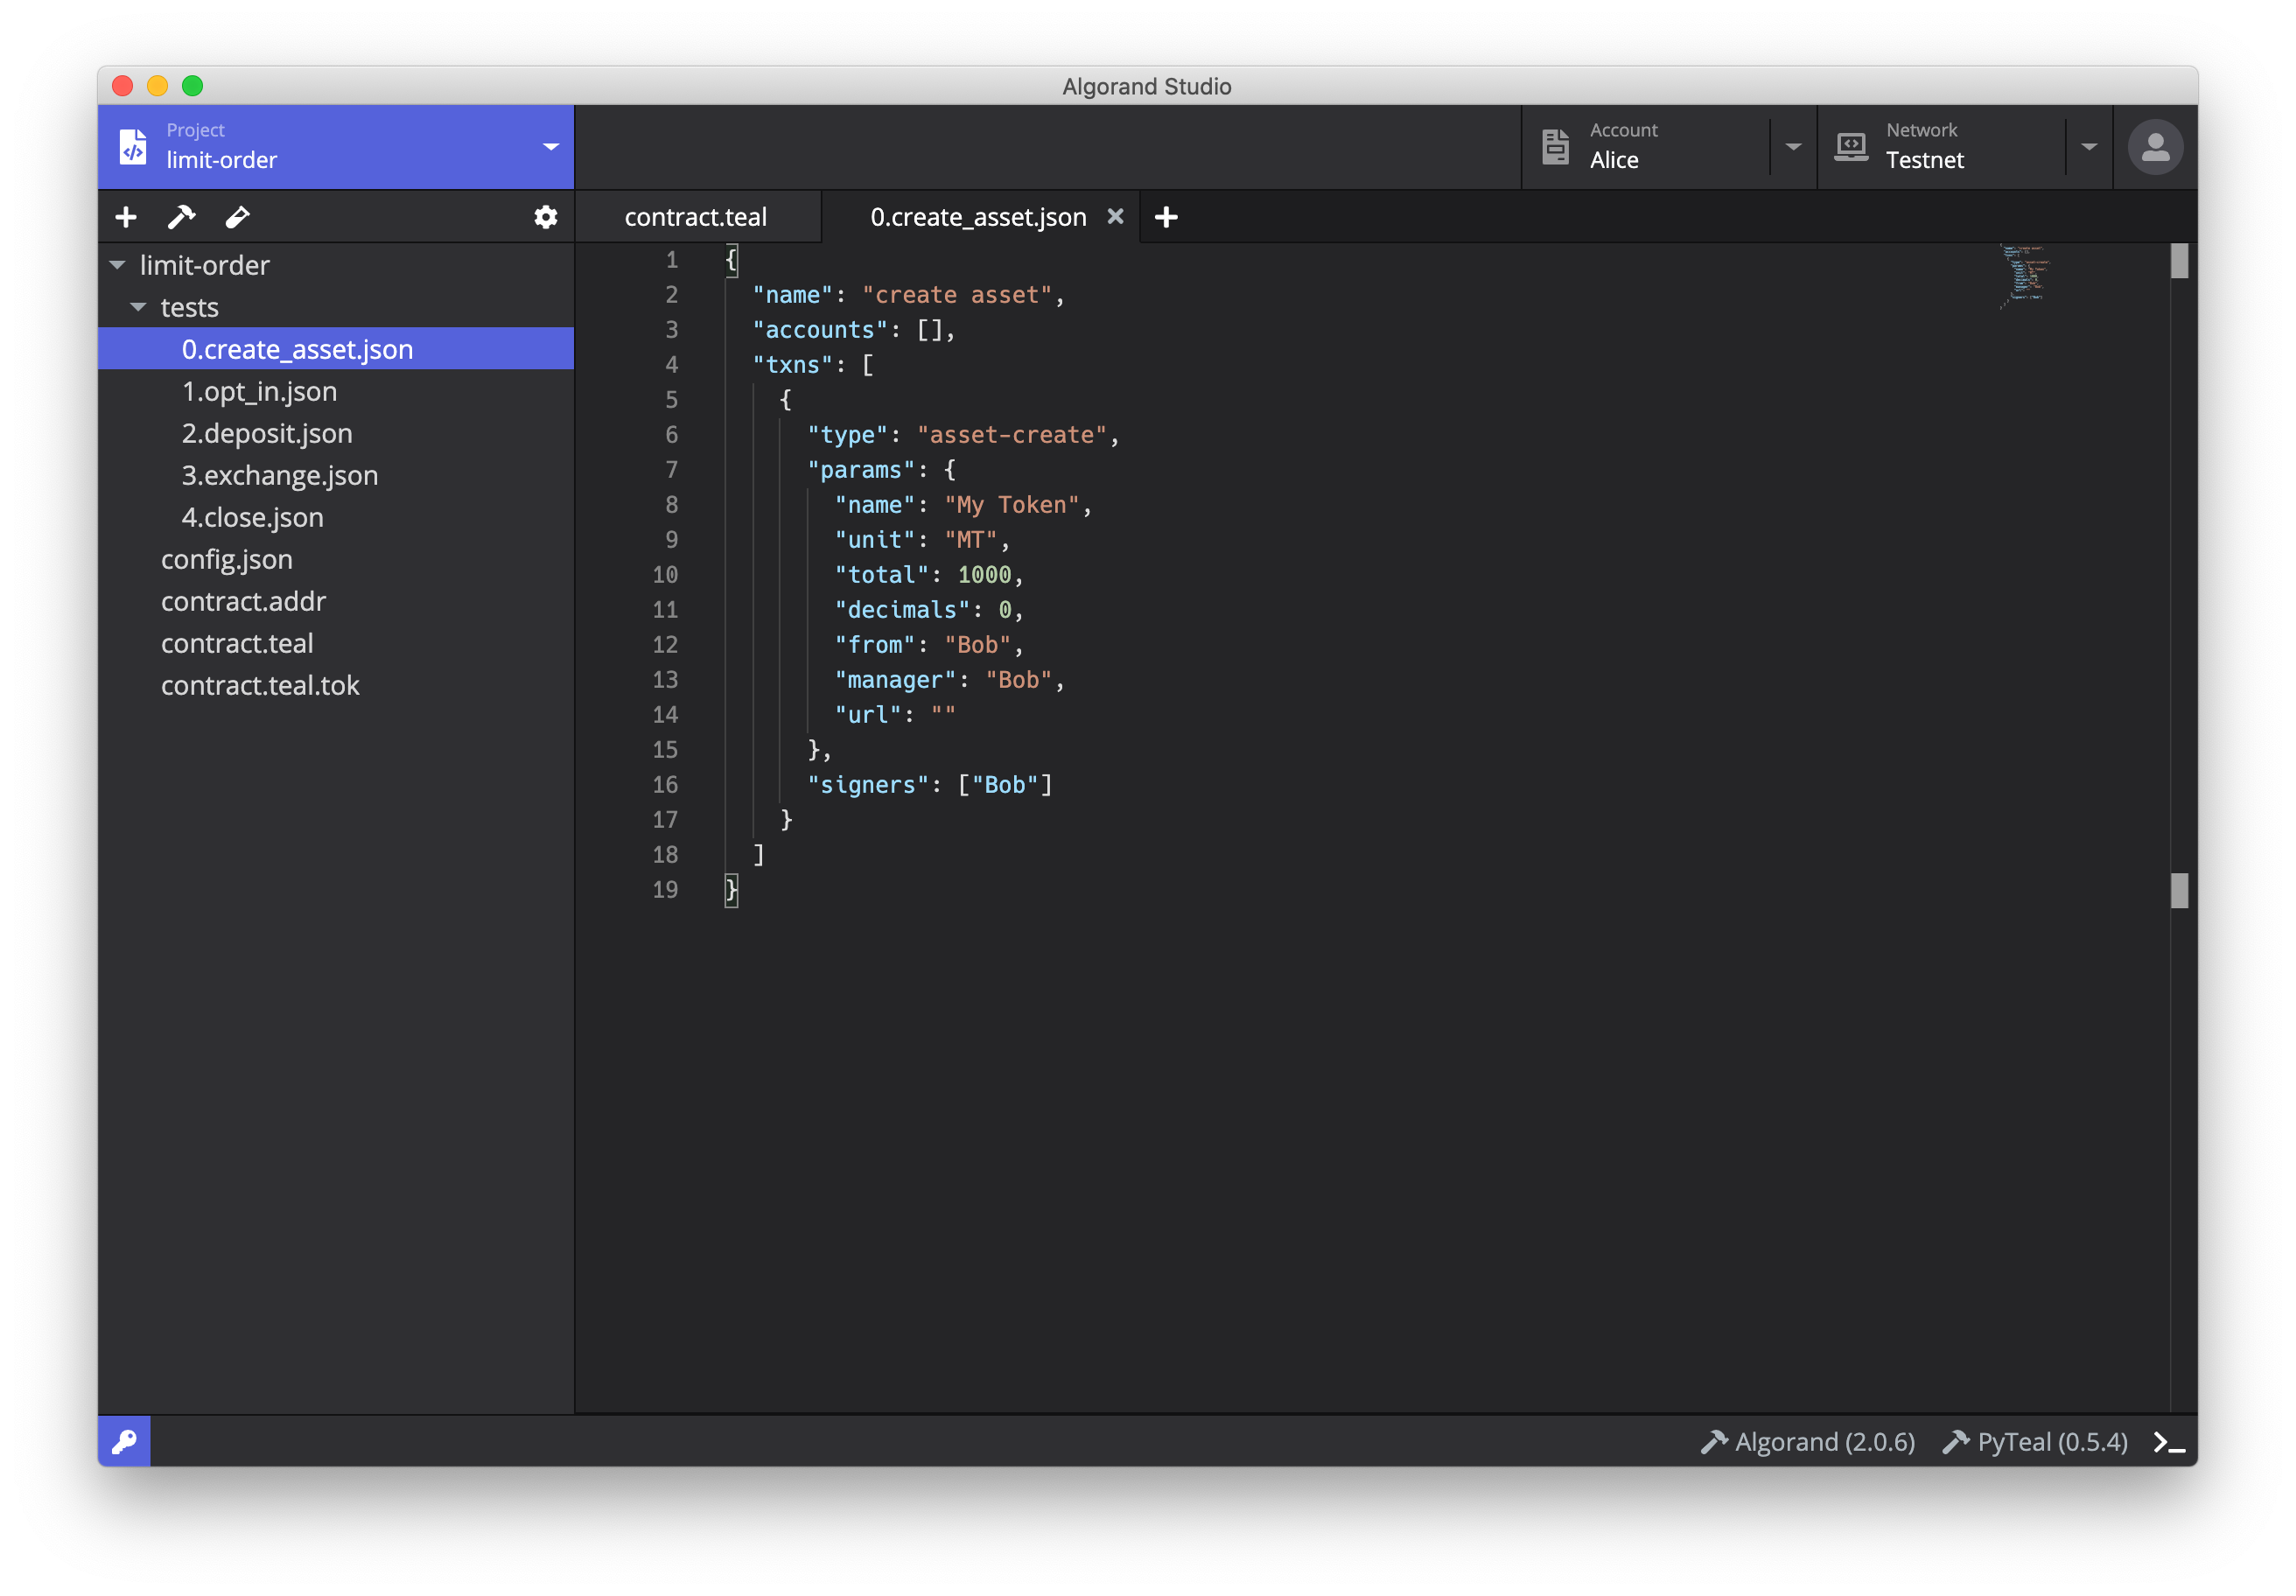
Task: Open project settings gear icon
Action: (545, 217)
